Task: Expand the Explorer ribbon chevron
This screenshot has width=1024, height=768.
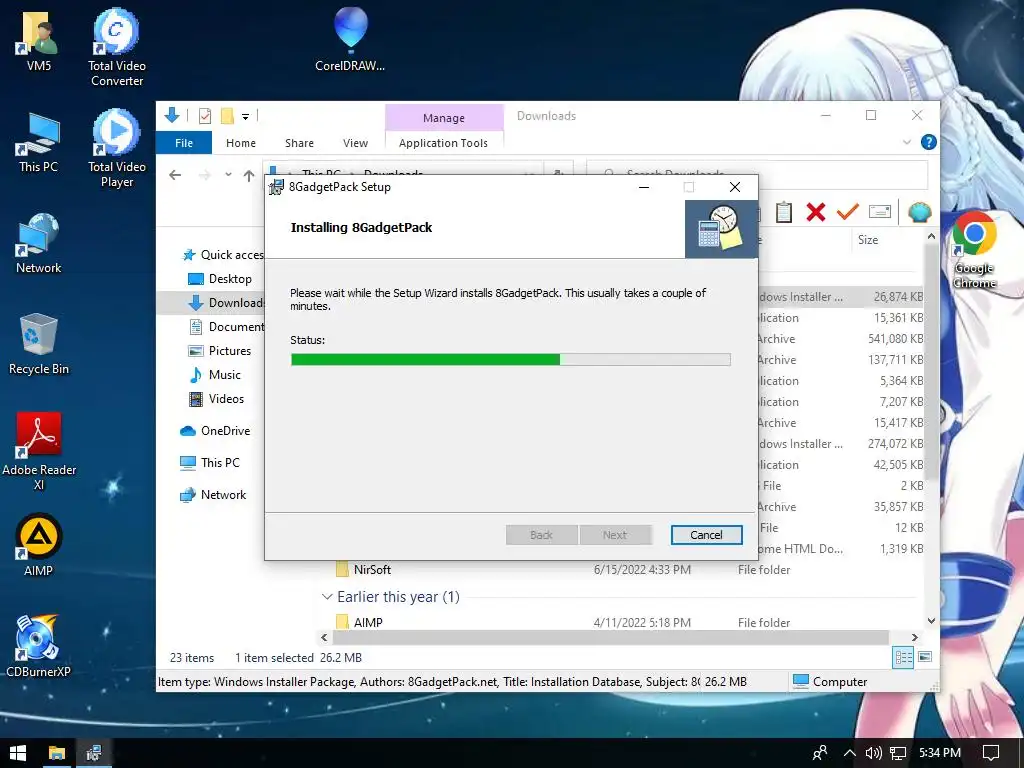Action: tap(906, 142)
